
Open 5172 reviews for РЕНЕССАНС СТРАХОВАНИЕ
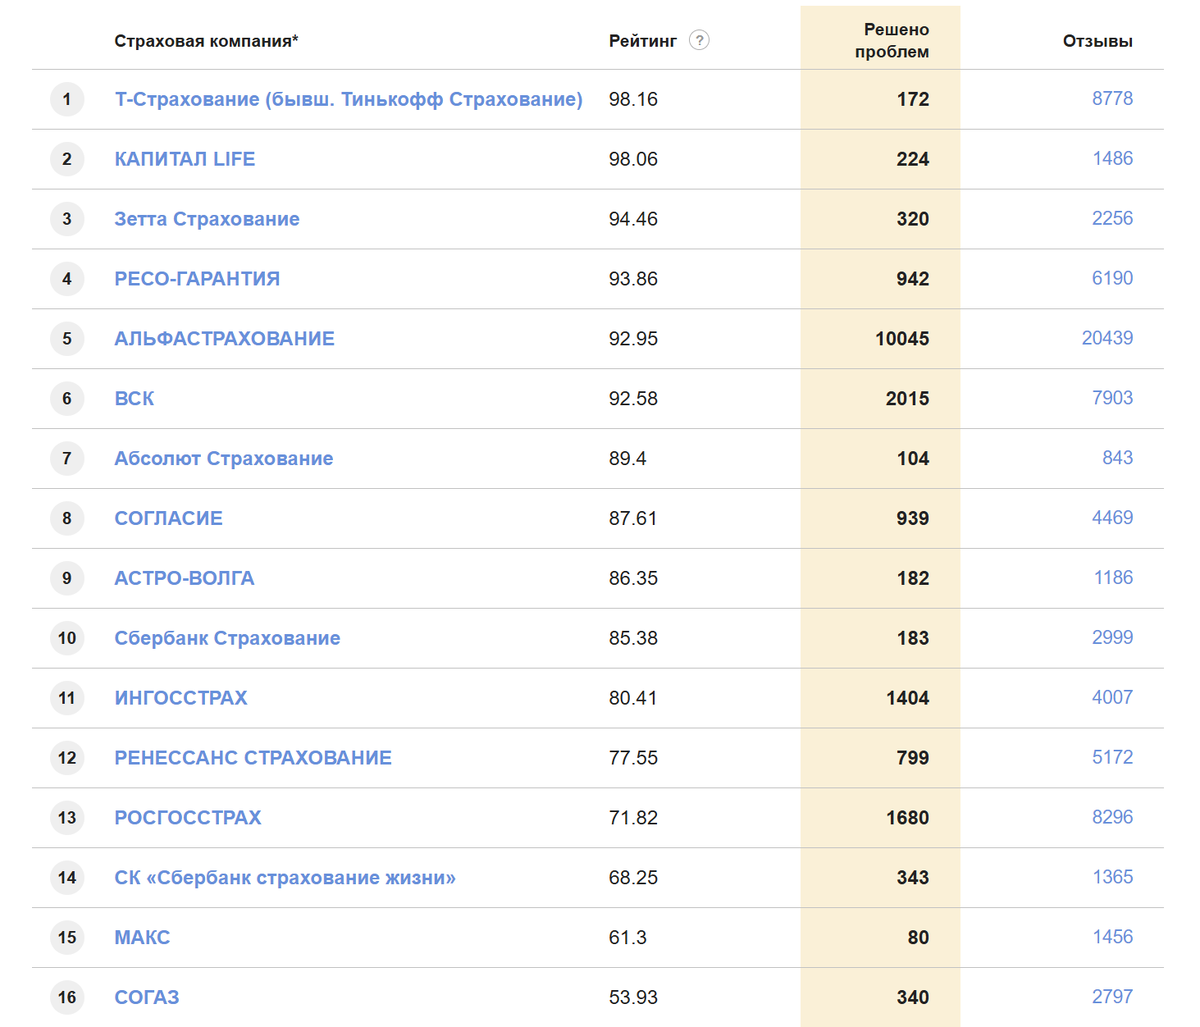coord(1112,757)
